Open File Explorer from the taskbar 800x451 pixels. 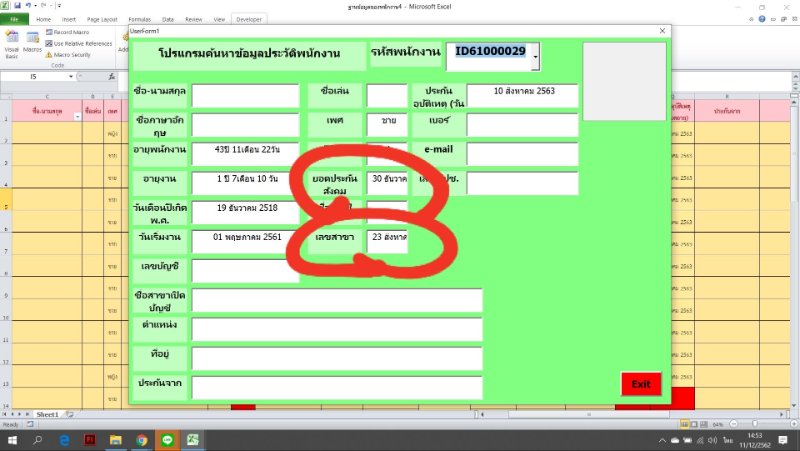tap(115, 439)
